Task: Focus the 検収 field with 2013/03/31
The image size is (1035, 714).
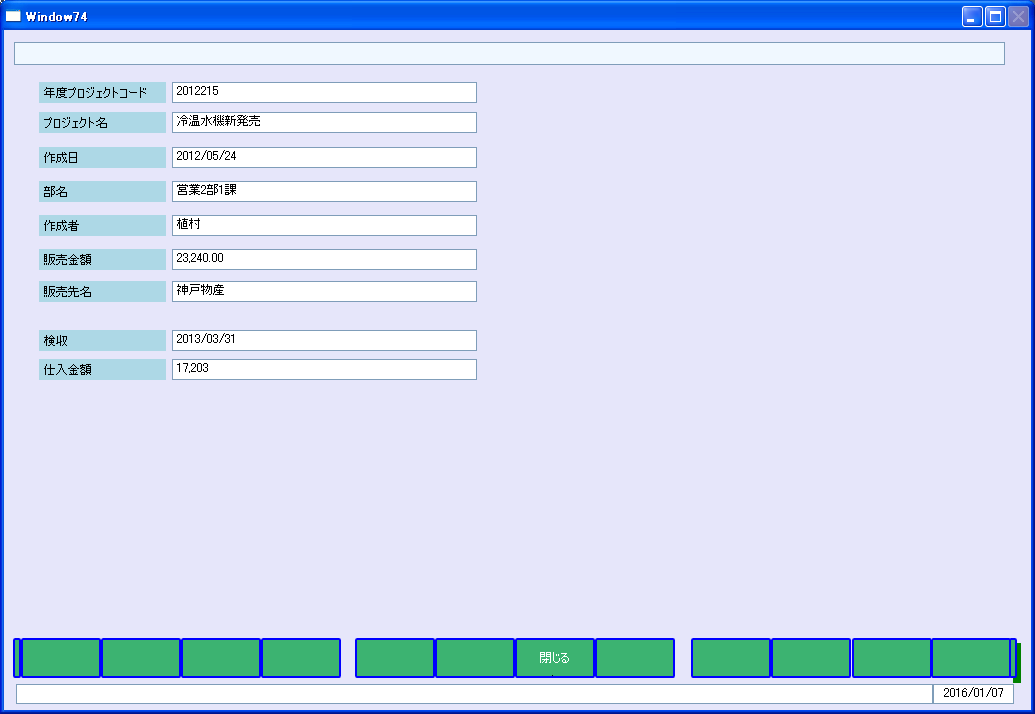Action: point(324,341)
